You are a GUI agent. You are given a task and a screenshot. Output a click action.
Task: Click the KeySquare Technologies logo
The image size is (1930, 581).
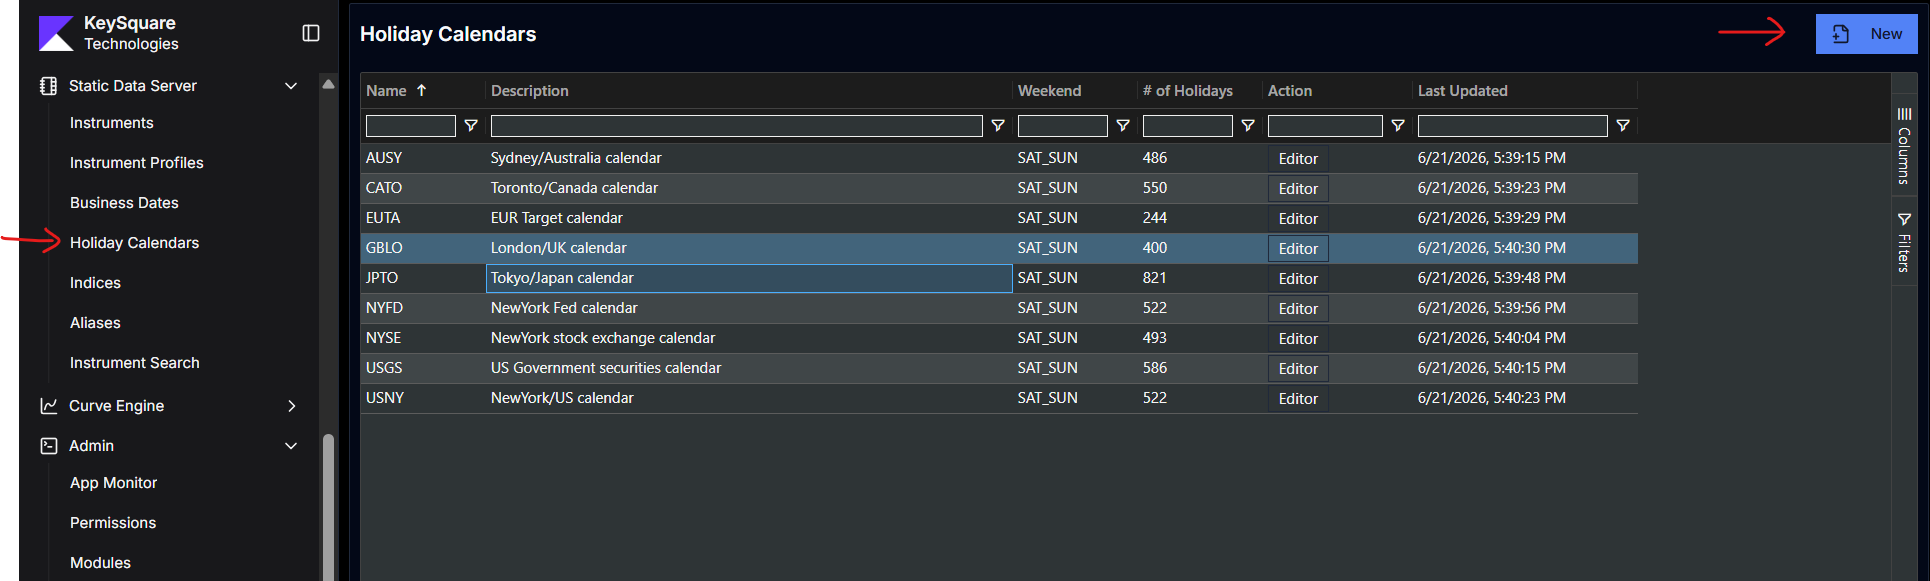coord(56,33)
